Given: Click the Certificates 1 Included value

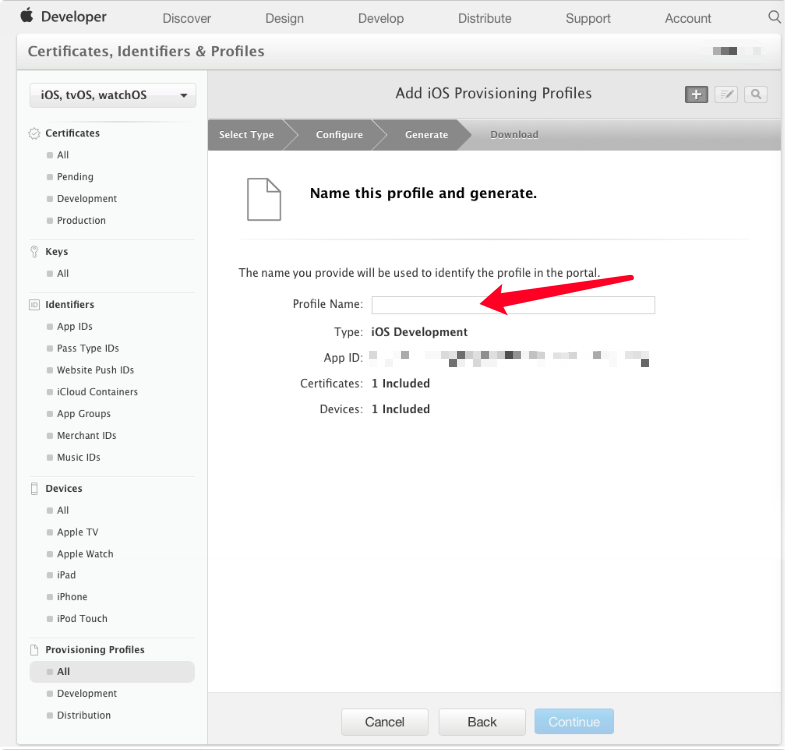Looking at the screenshot, I should [x=401, y=384].
